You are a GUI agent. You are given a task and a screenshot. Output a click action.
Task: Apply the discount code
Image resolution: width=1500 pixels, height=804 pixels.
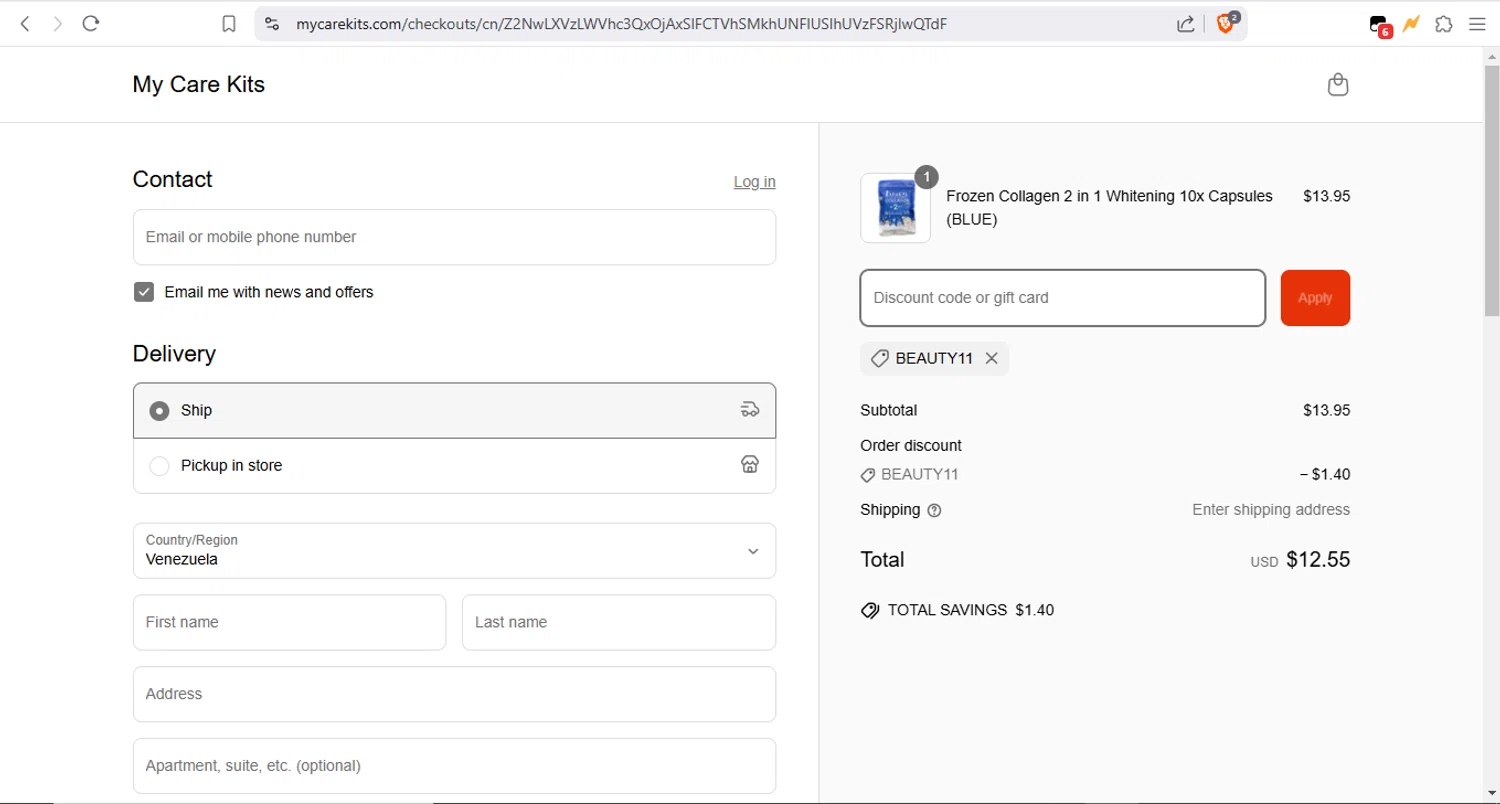click(x=1315, y=297)
